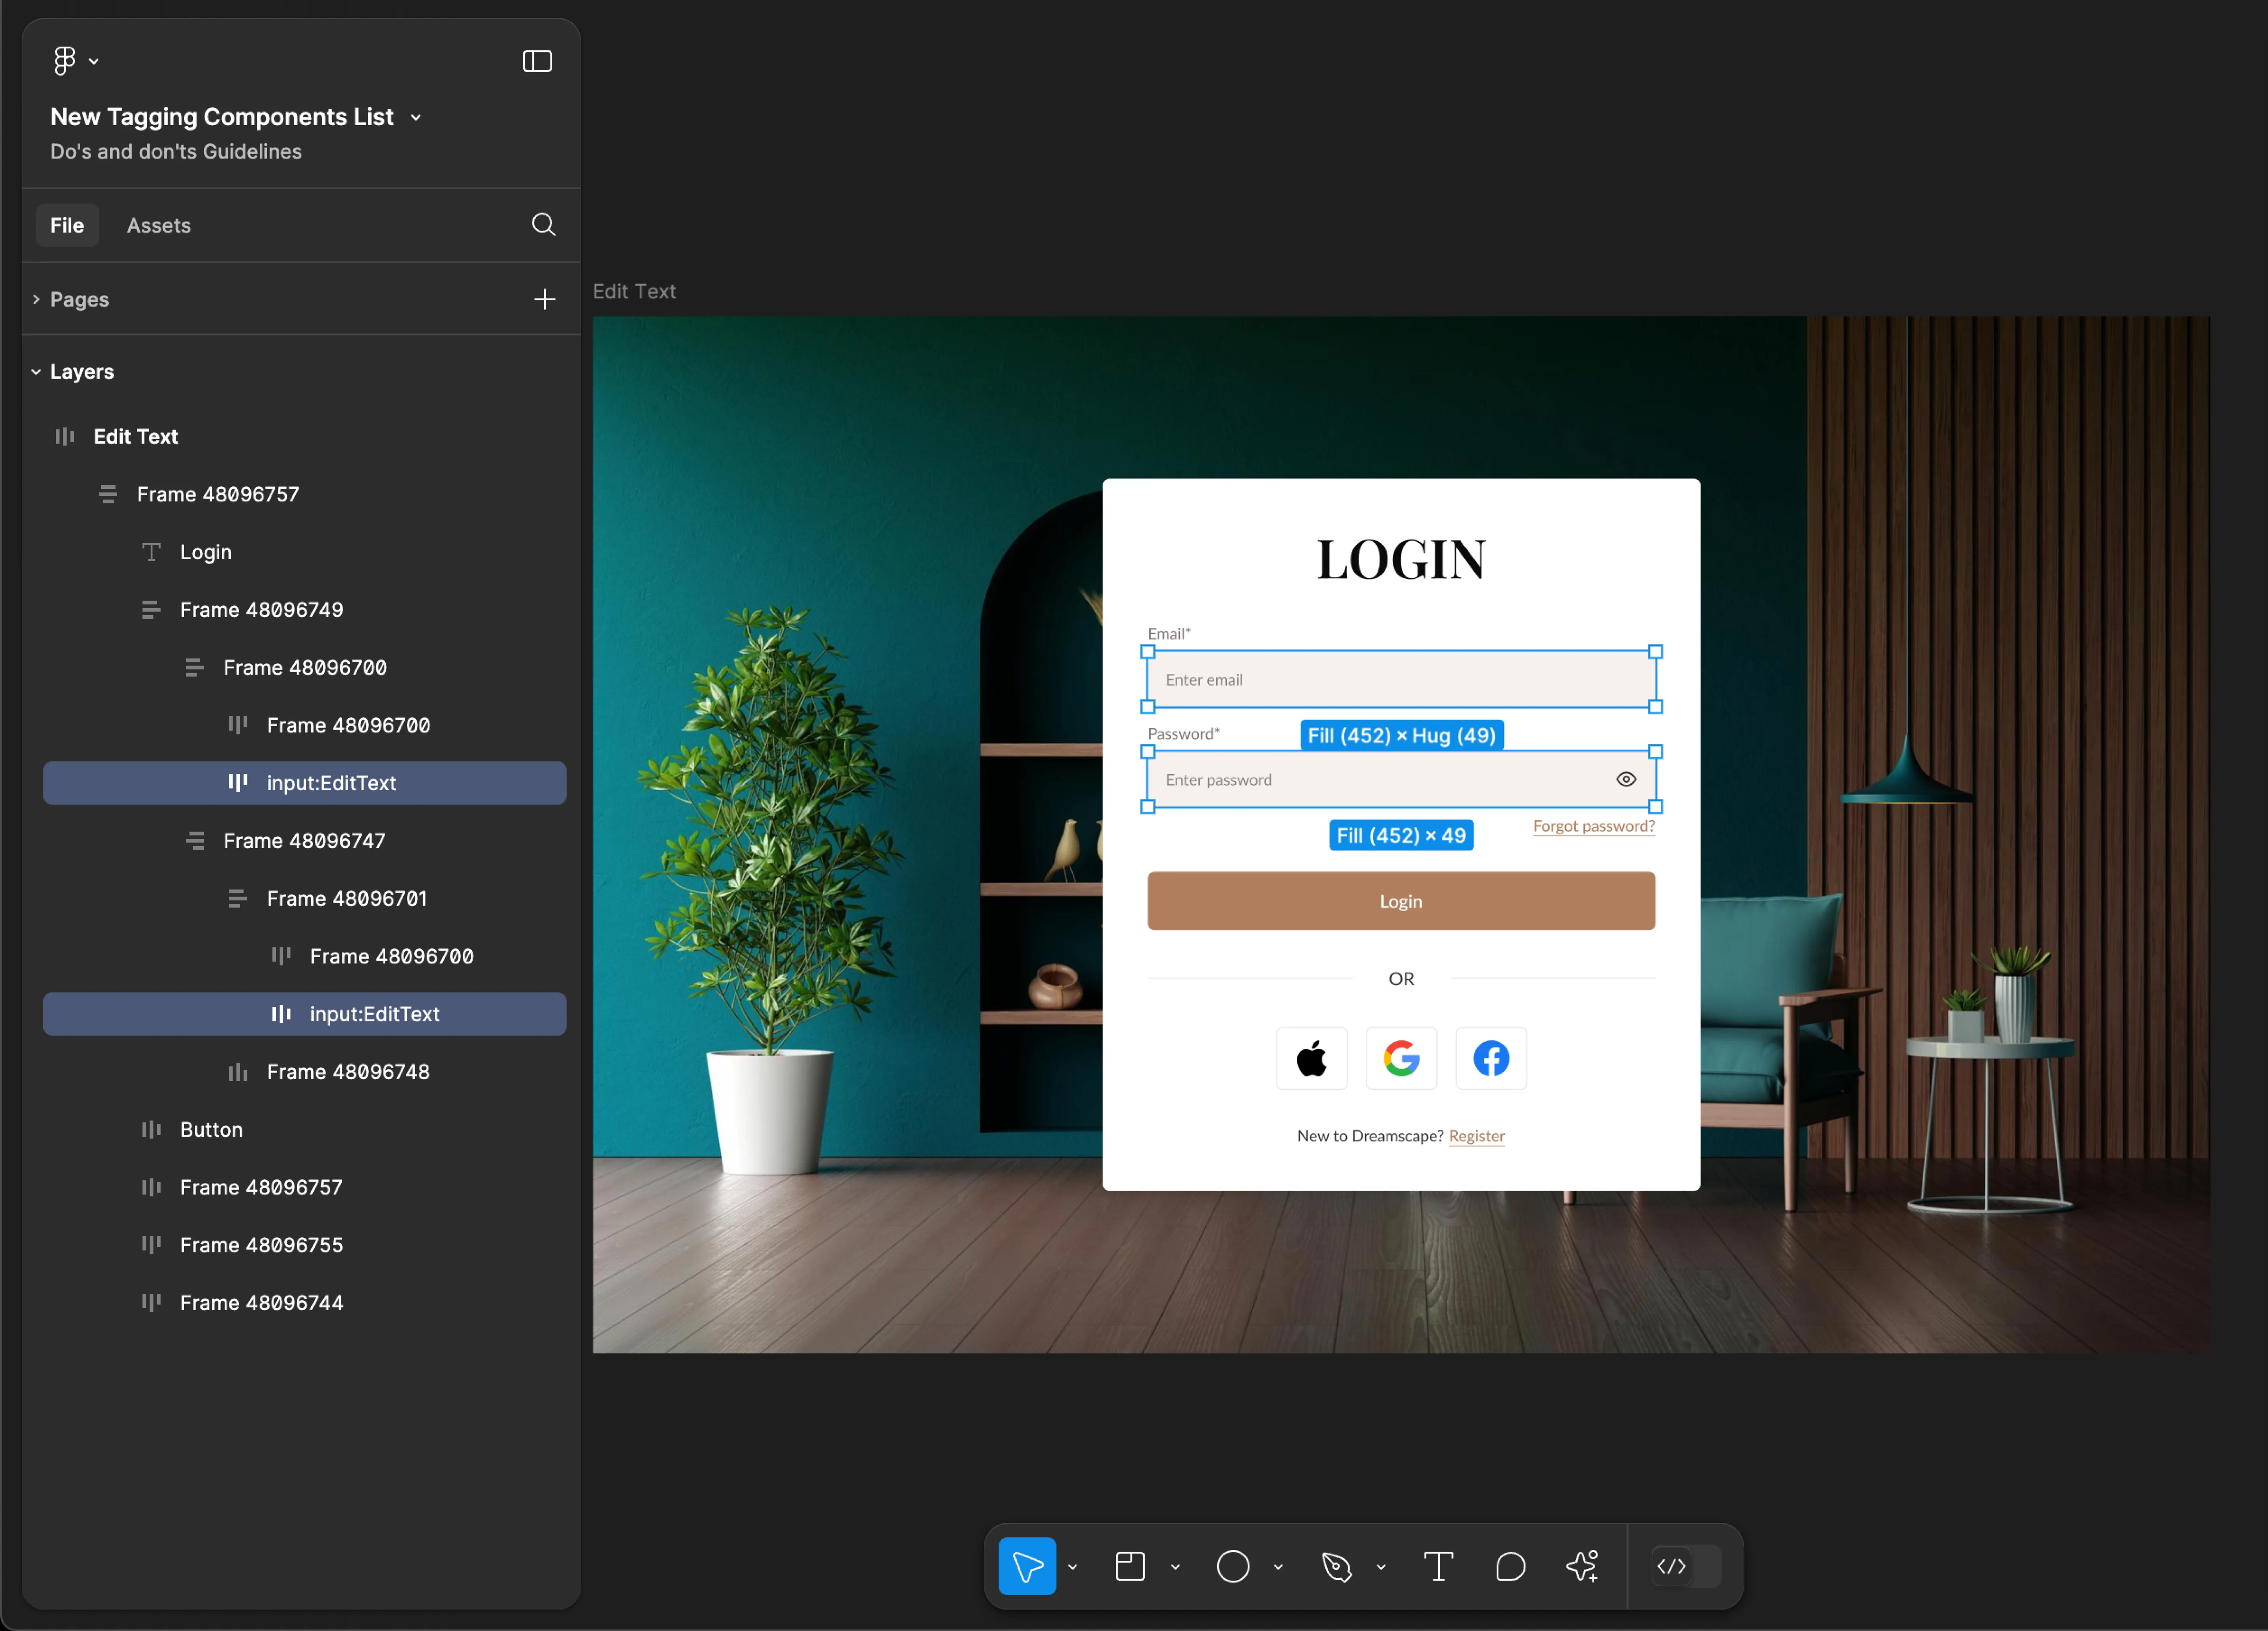
Task: Click the icon beside Frame 48096749
Action: pyautogui.click(x=151, y=610)
